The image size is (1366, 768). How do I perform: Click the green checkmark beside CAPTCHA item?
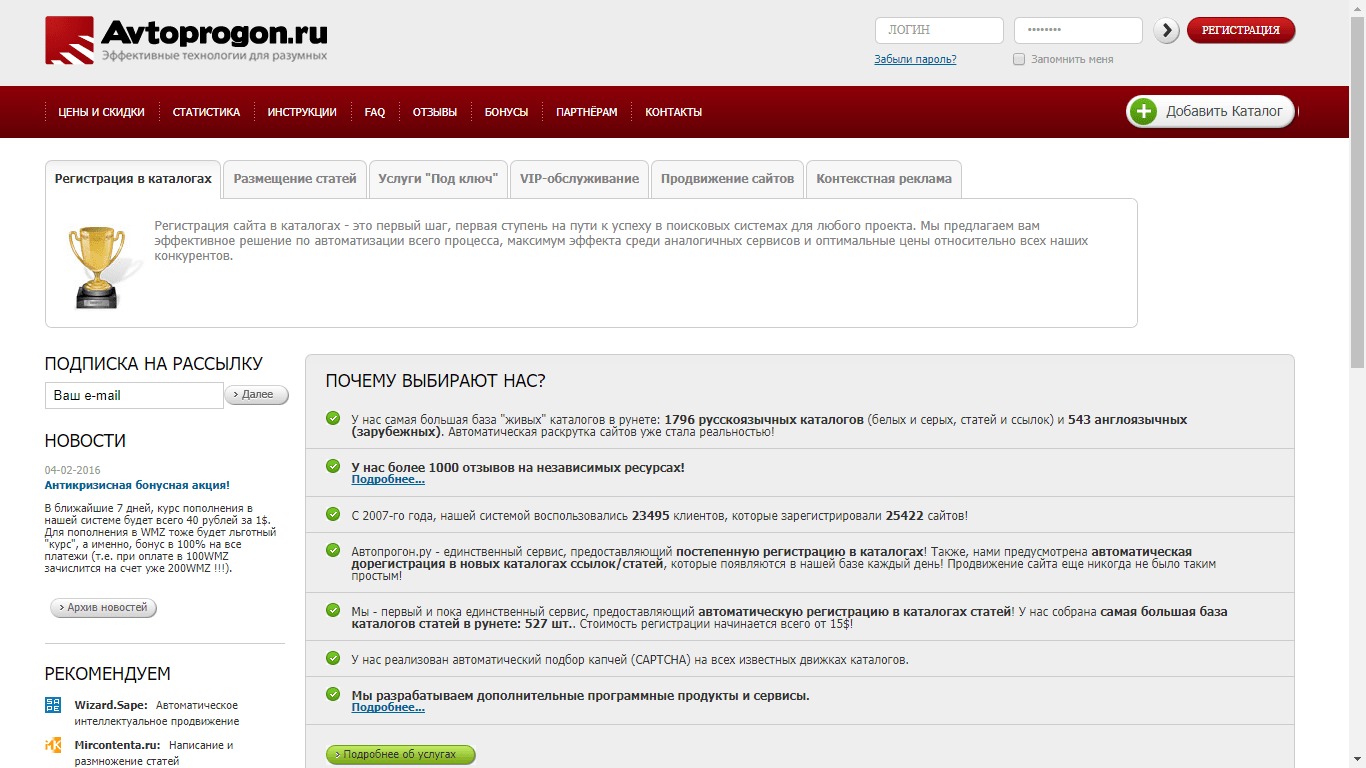(x=333, y=658)
